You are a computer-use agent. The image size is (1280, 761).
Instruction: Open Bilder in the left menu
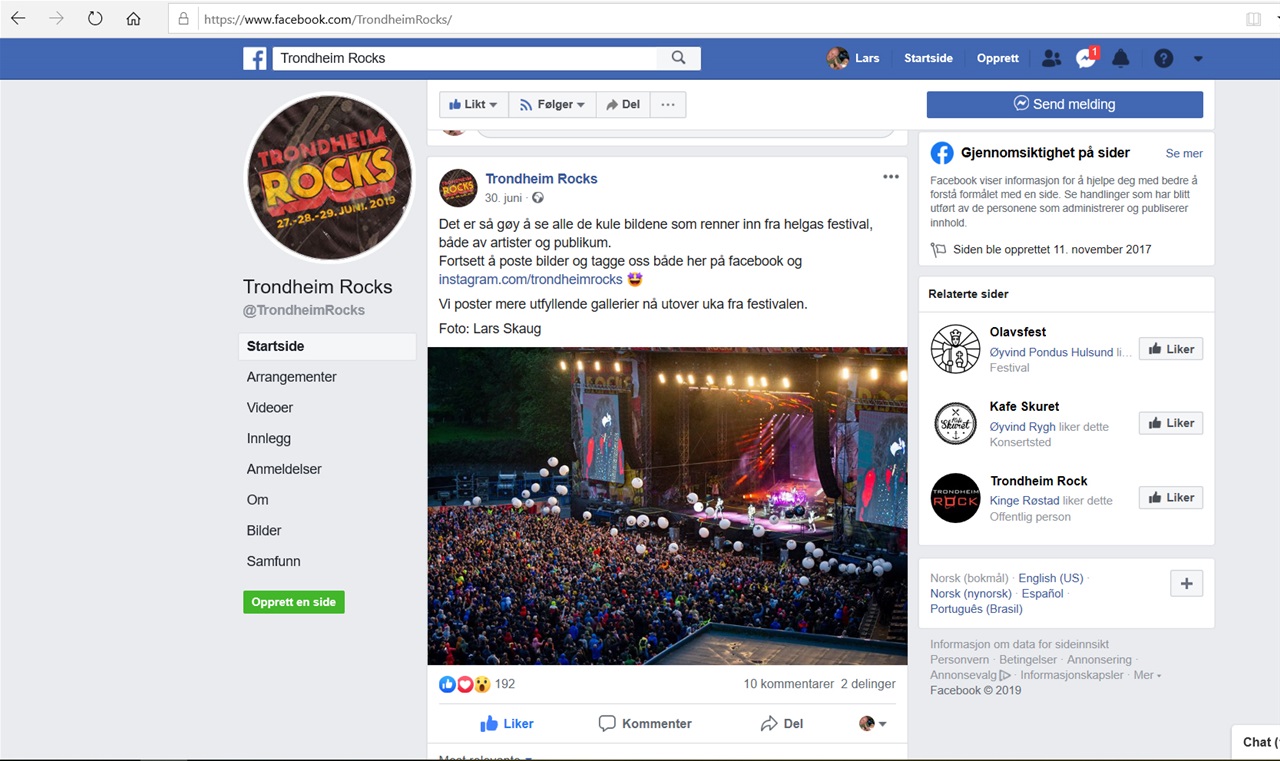coord(264,530)
